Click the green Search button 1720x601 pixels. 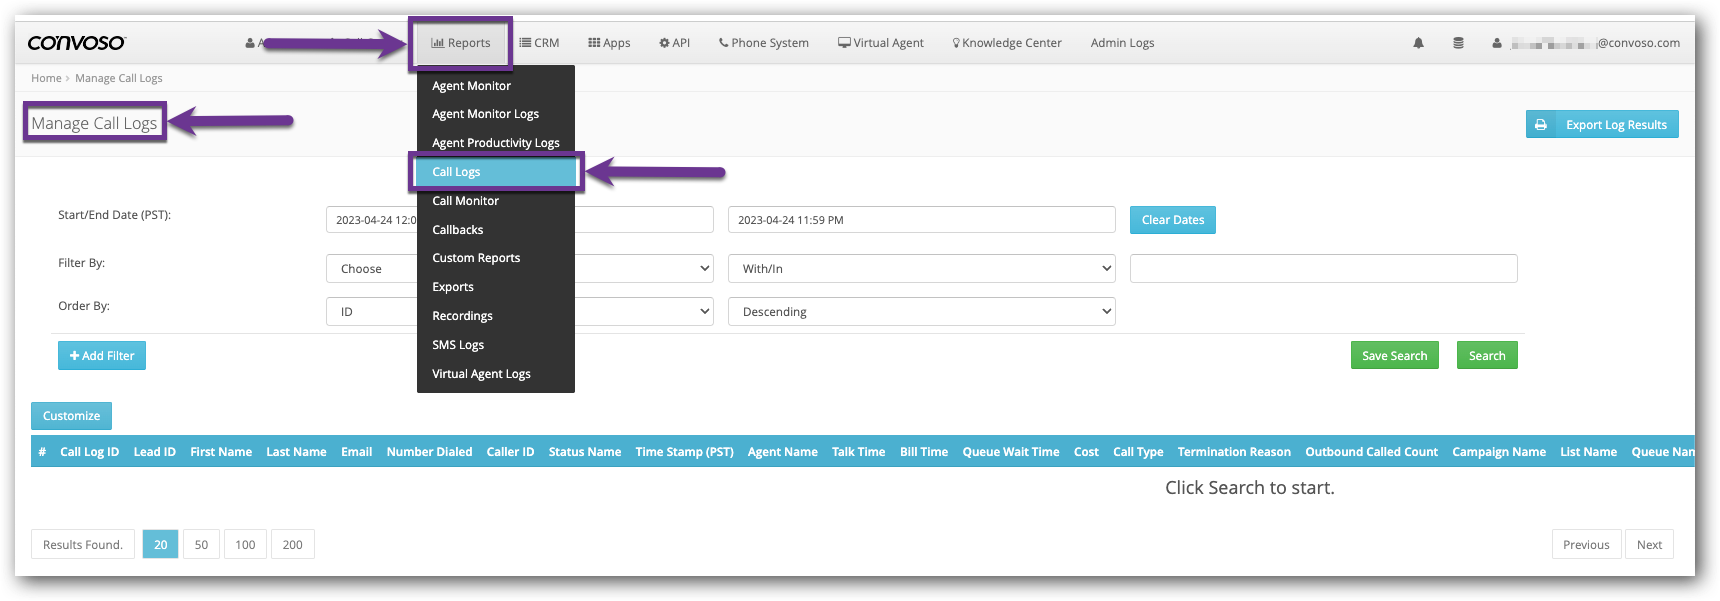pos(1487,356)
